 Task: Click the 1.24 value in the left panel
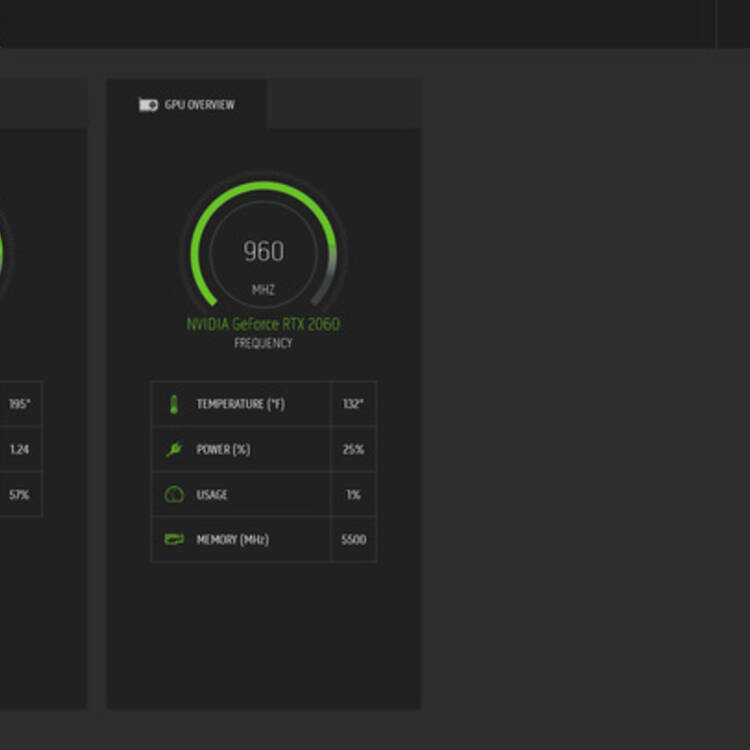[x=19, y=449]
